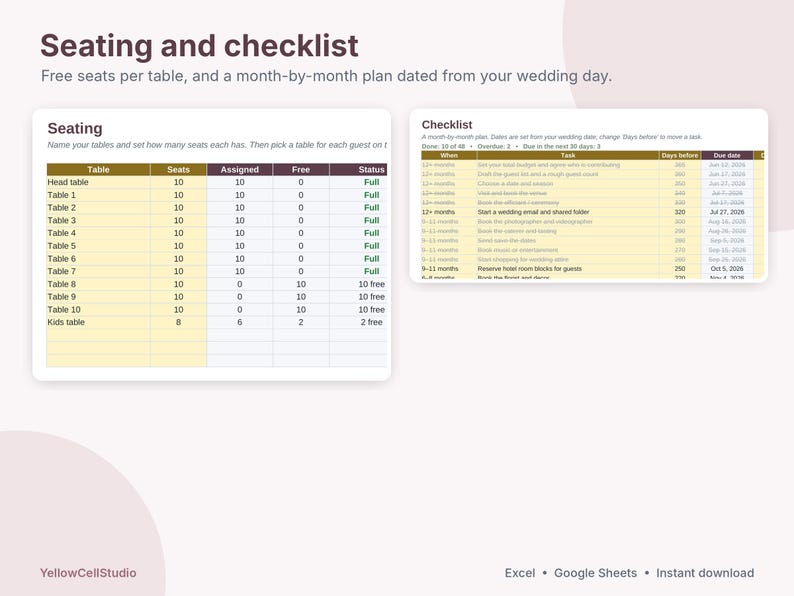Click the Checklist preview thumbnail card
794x596 pixels.
[x=588, y=195]
